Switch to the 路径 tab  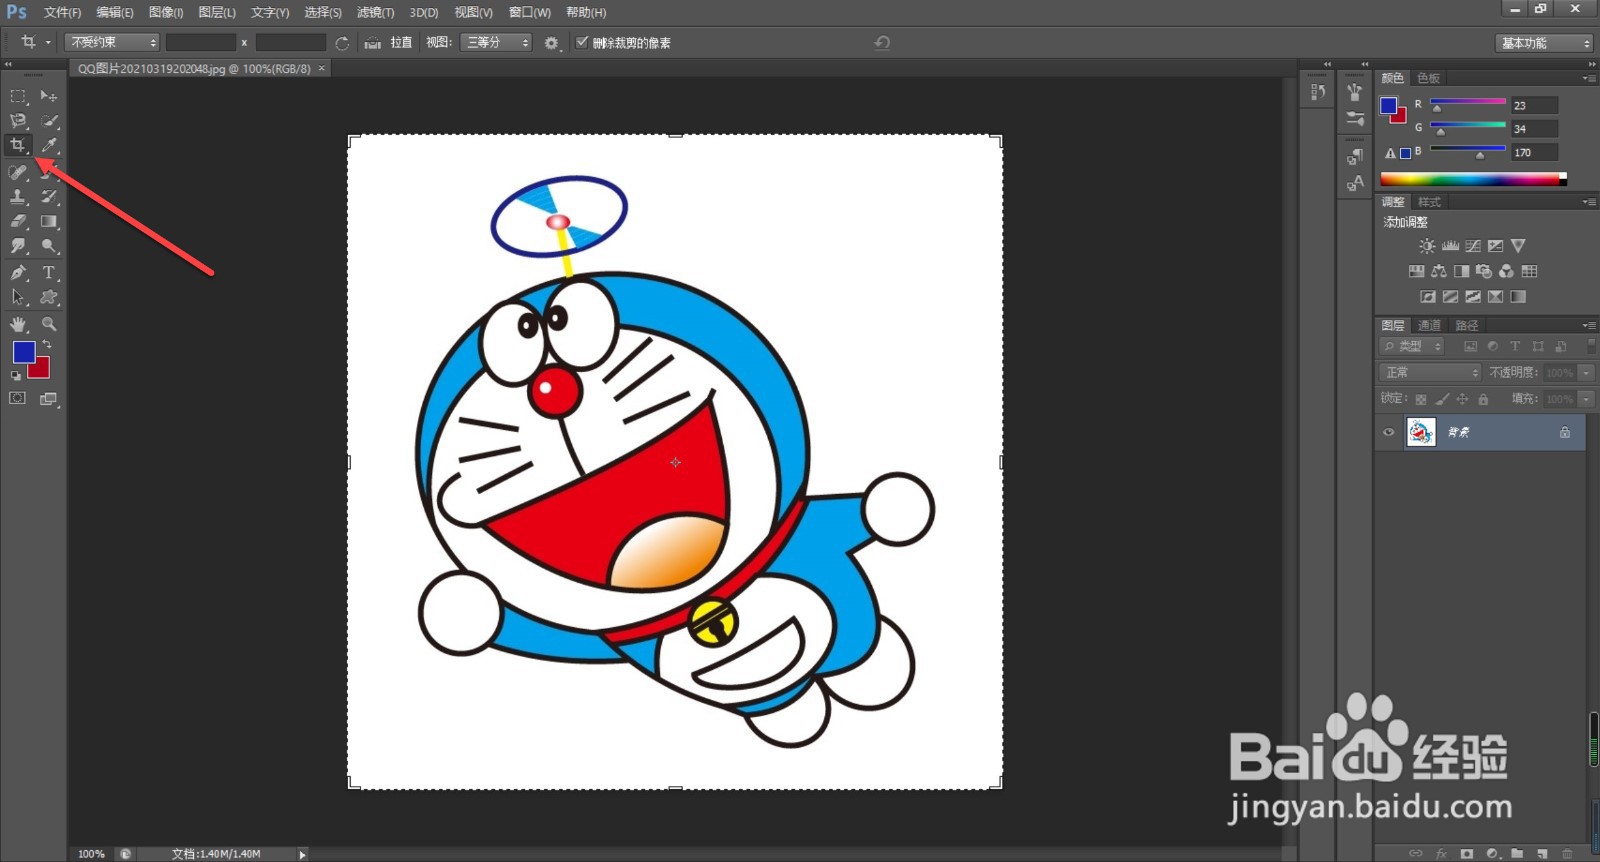pyautogui.click(x=1467, y=325)
